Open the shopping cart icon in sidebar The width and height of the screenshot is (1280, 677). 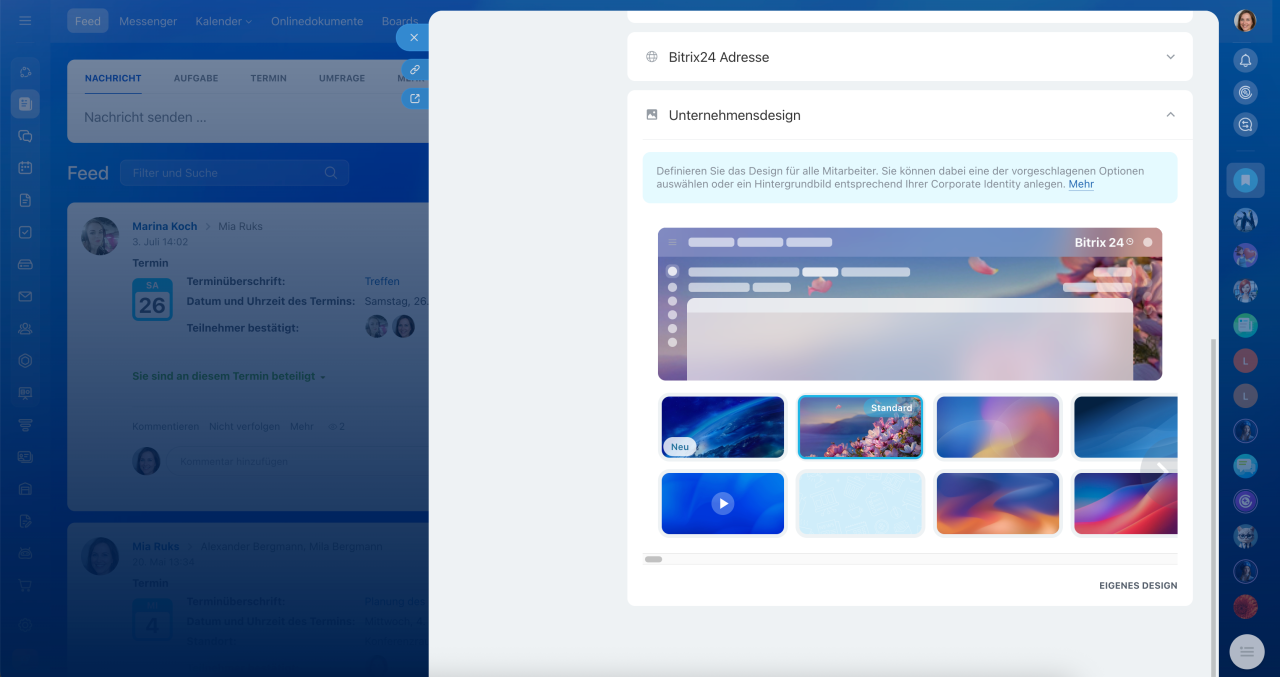coord(25,585)
